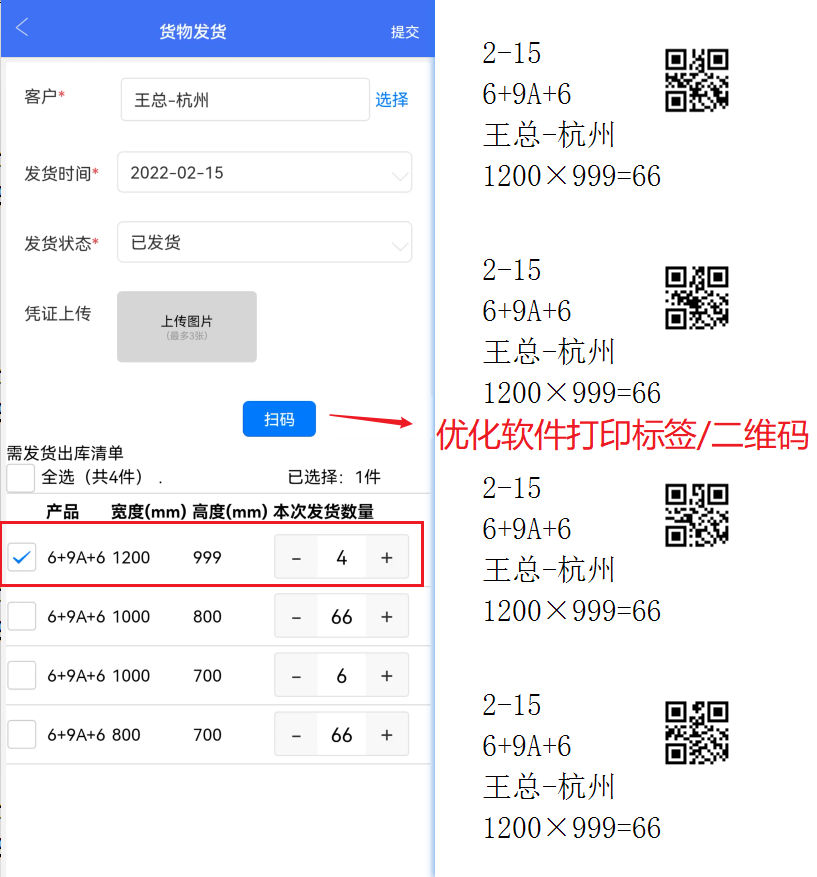Screen dimensions: 817x877
Task: Click the 产品 column header
Action: (63, 511)
